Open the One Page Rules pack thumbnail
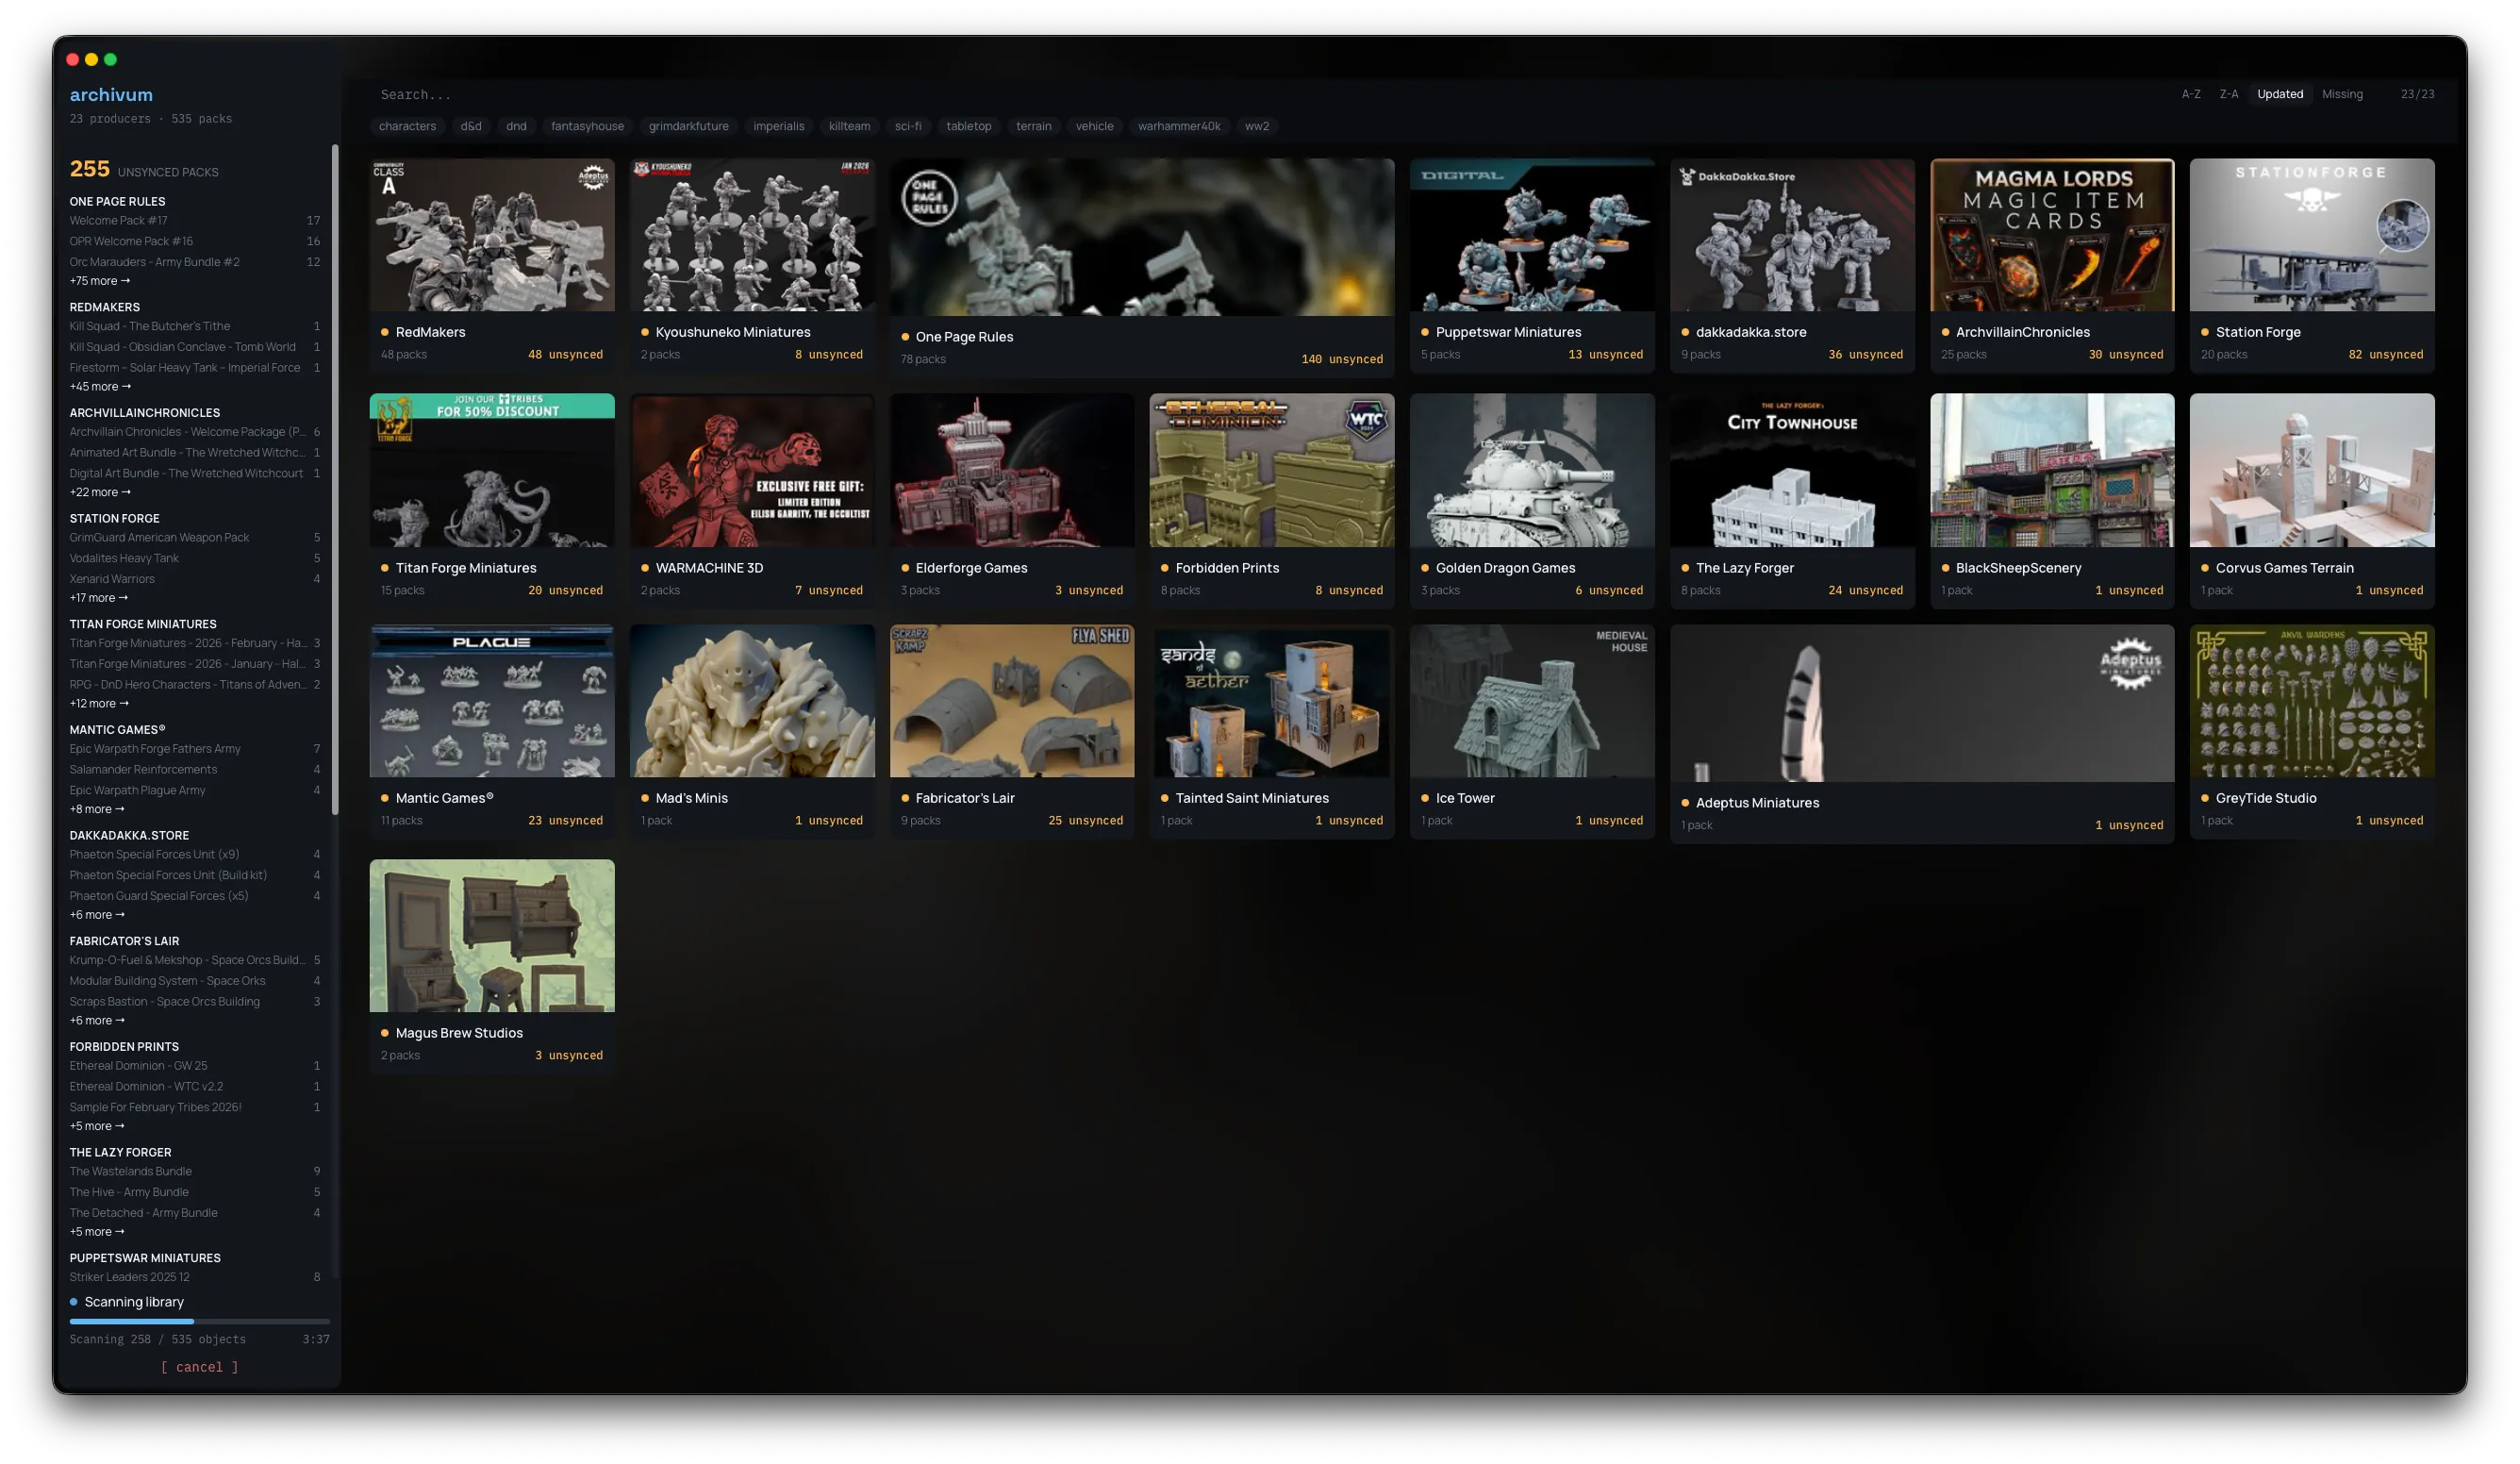This screenshot has height=1464, width=2520. 1141,235
